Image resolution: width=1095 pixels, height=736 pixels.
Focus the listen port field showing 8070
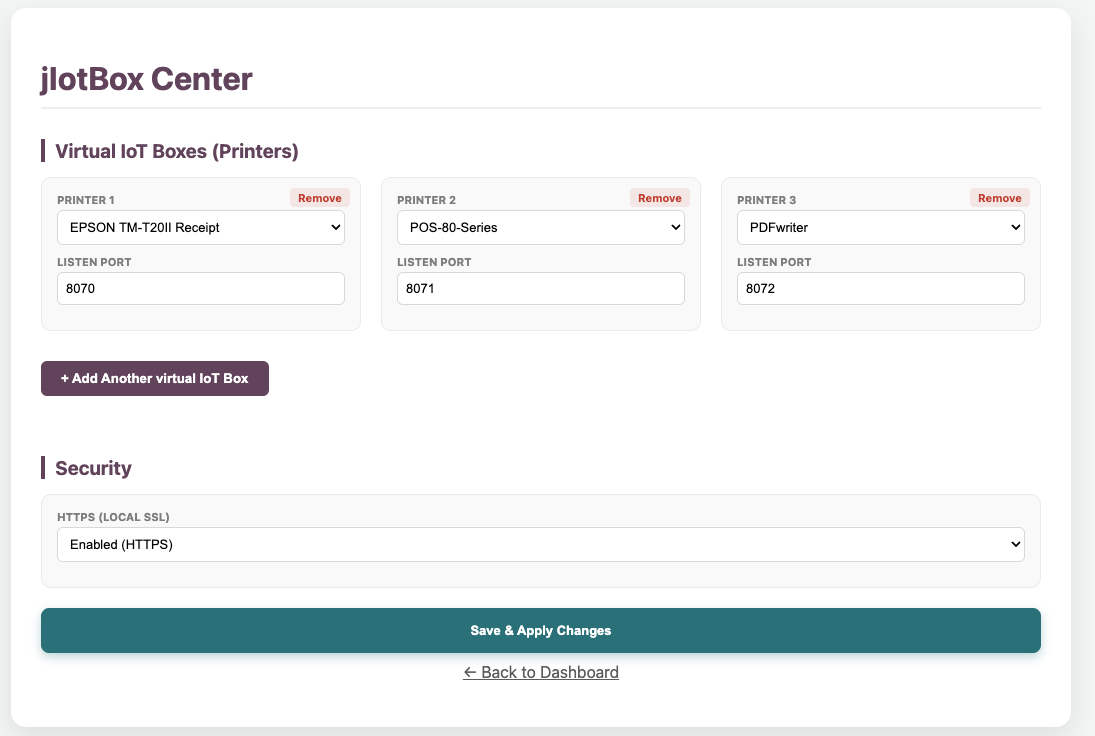pyautogui.click(x=201, y=288)
